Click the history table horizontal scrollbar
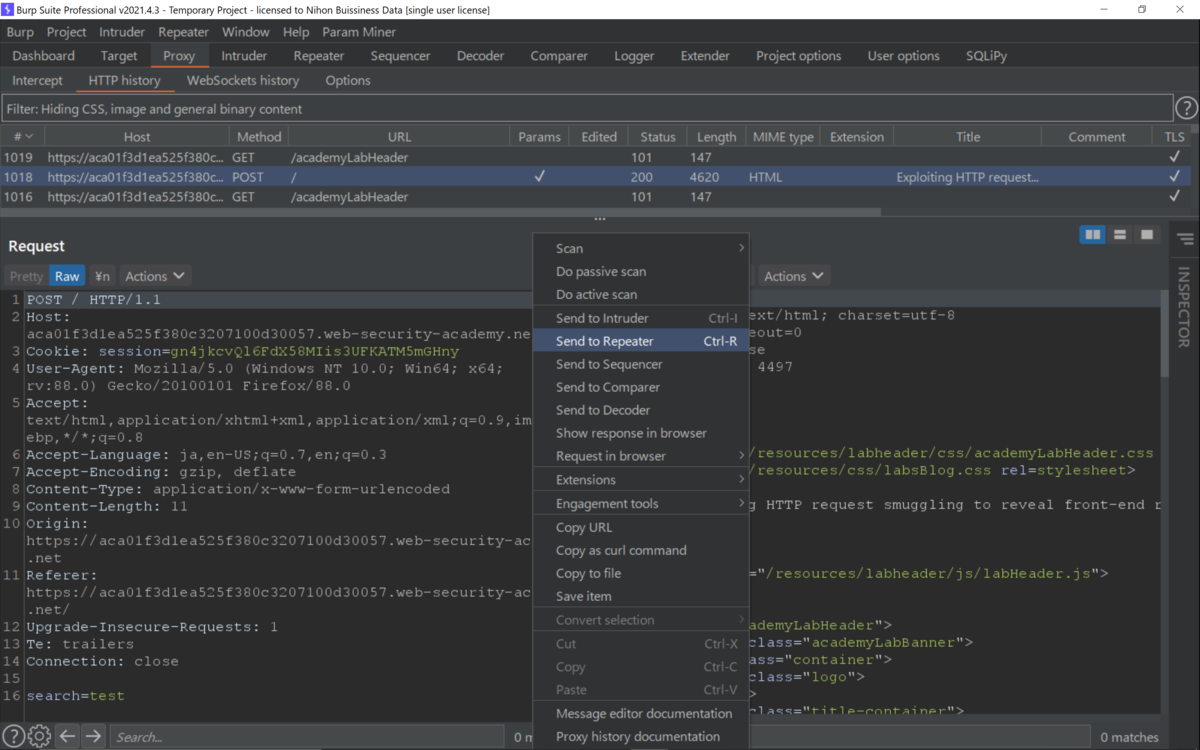 tap(440, 212)
